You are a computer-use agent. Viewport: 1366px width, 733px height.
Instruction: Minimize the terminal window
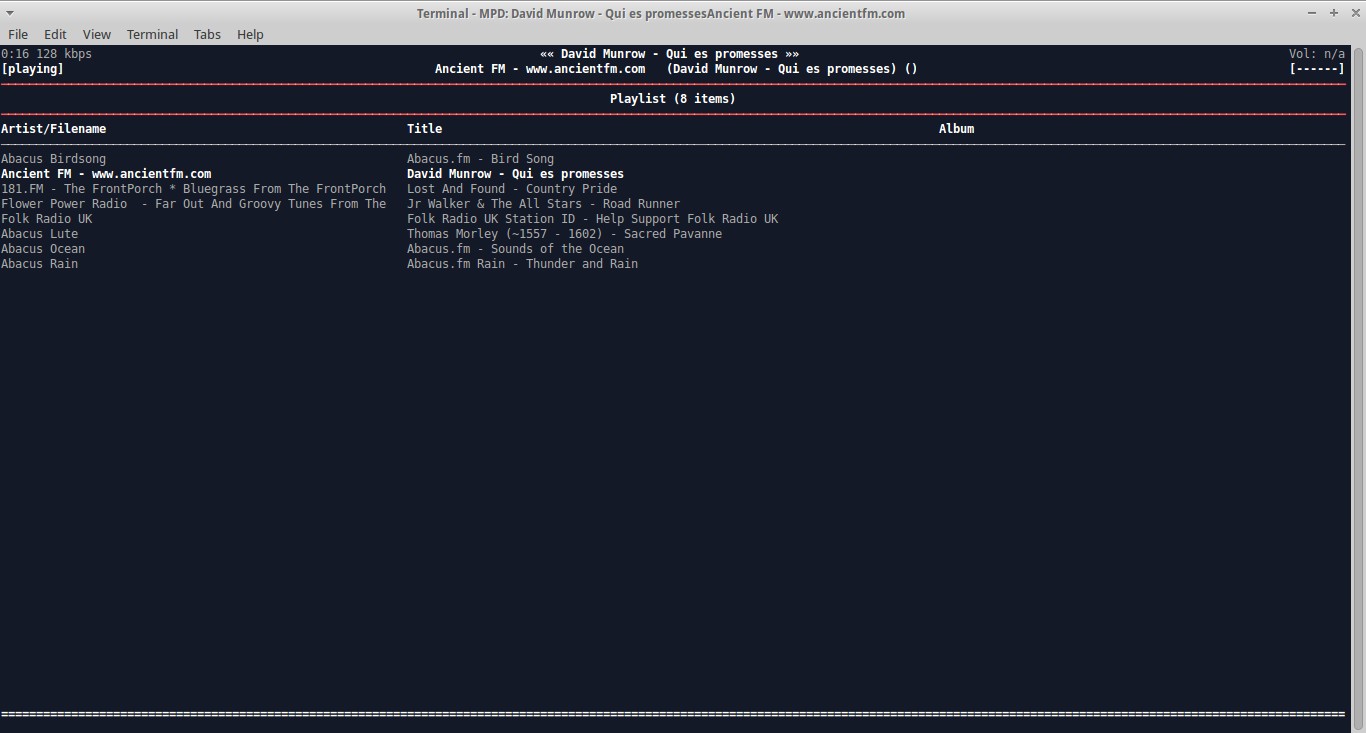[x=1312, y=13]
